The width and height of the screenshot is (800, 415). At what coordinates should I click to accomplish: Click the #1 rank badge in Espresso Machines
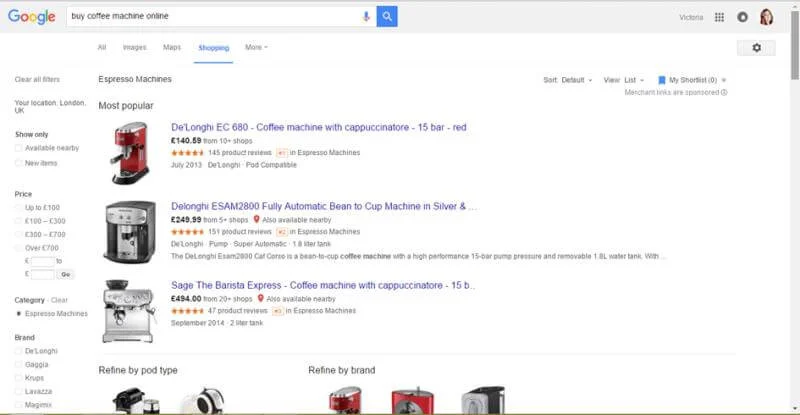282,153
